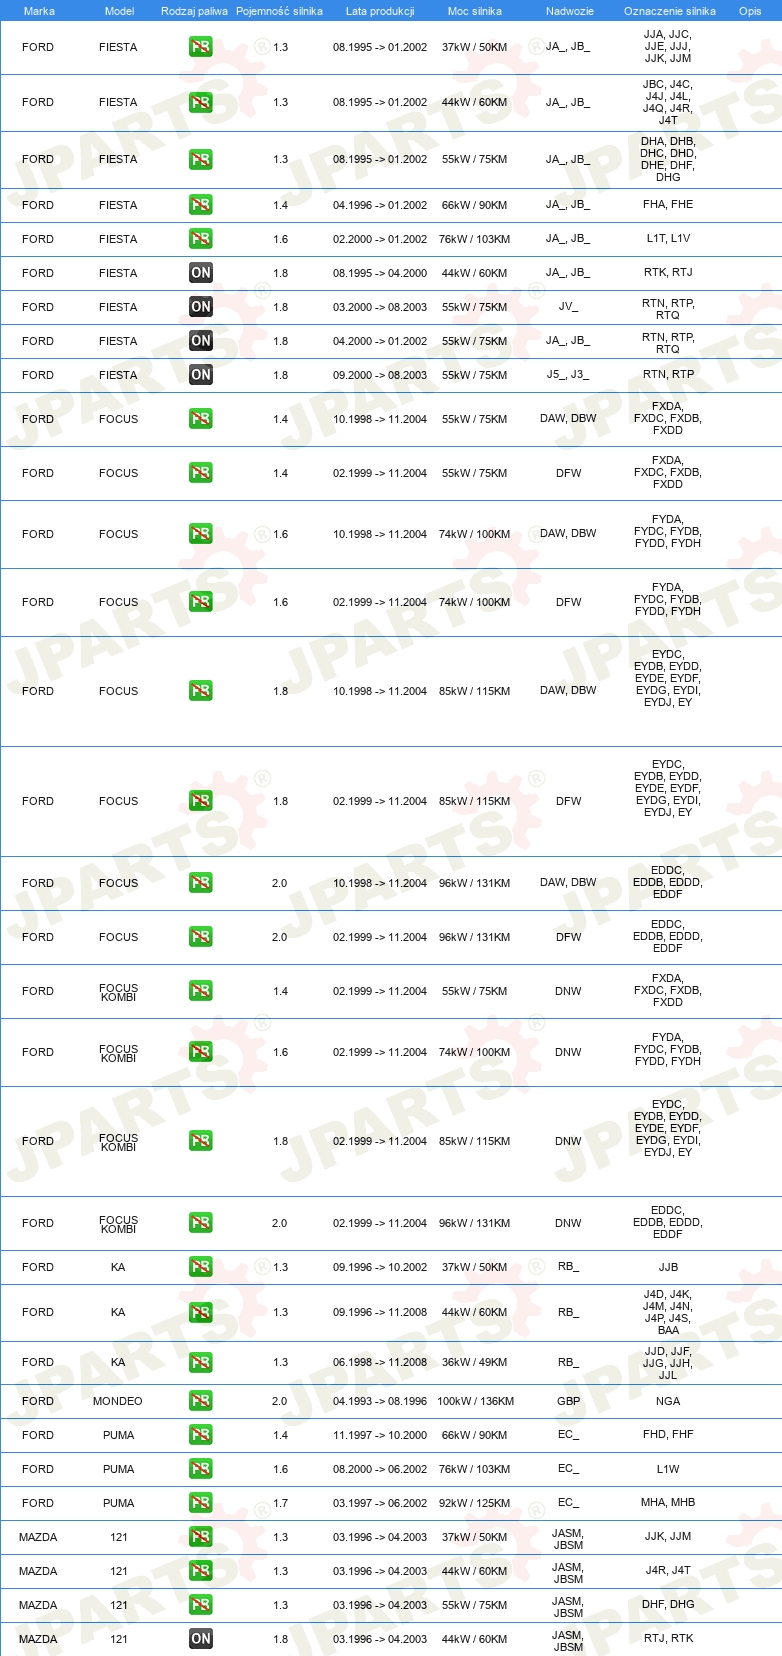Click the diesel ON icon in the Fiesta JV_ row

[201, 307]
